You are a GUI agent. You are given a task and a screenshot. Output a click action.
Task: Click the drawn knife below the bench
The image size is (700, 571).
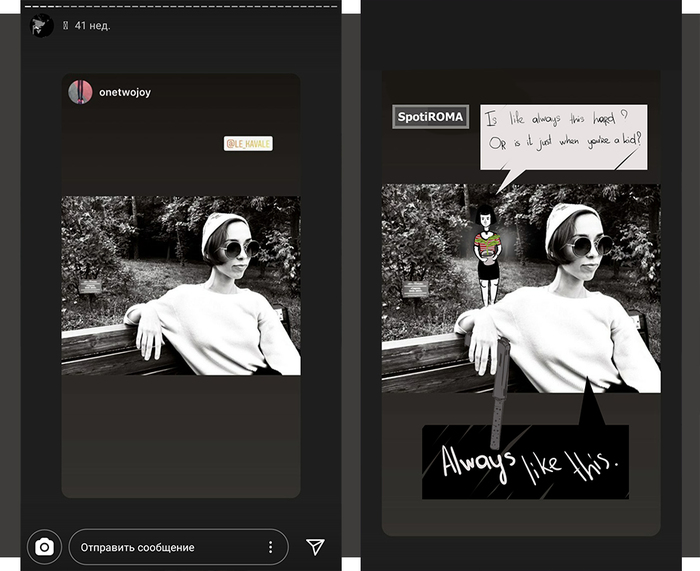499,392
